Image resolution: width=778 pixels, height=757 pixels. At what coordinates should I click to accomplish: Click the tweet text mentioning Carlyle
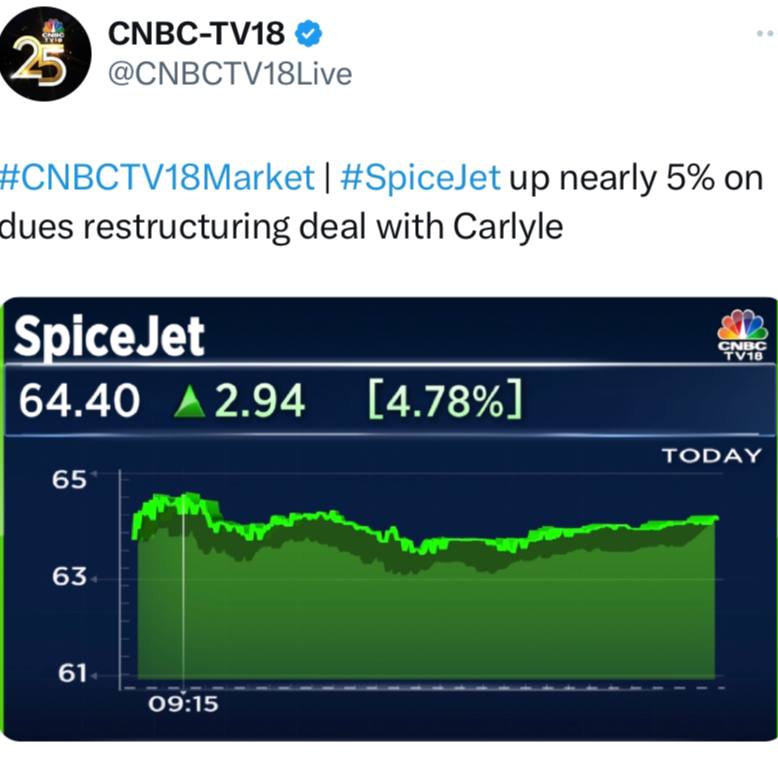tap(381, 202)
